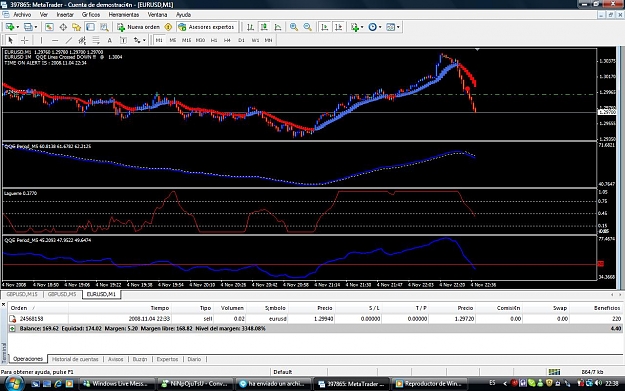Click the Nueva orden button
This screenshot has height=391, width=625.
coord(139,27)
